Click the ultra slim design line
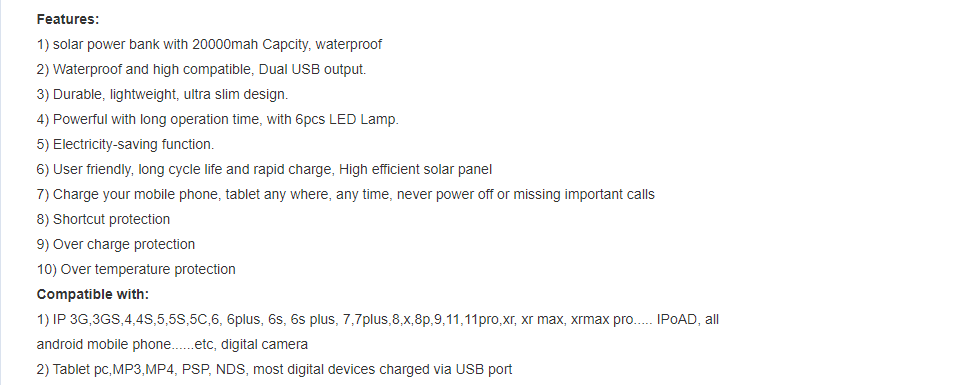 (x=162, y=94)
